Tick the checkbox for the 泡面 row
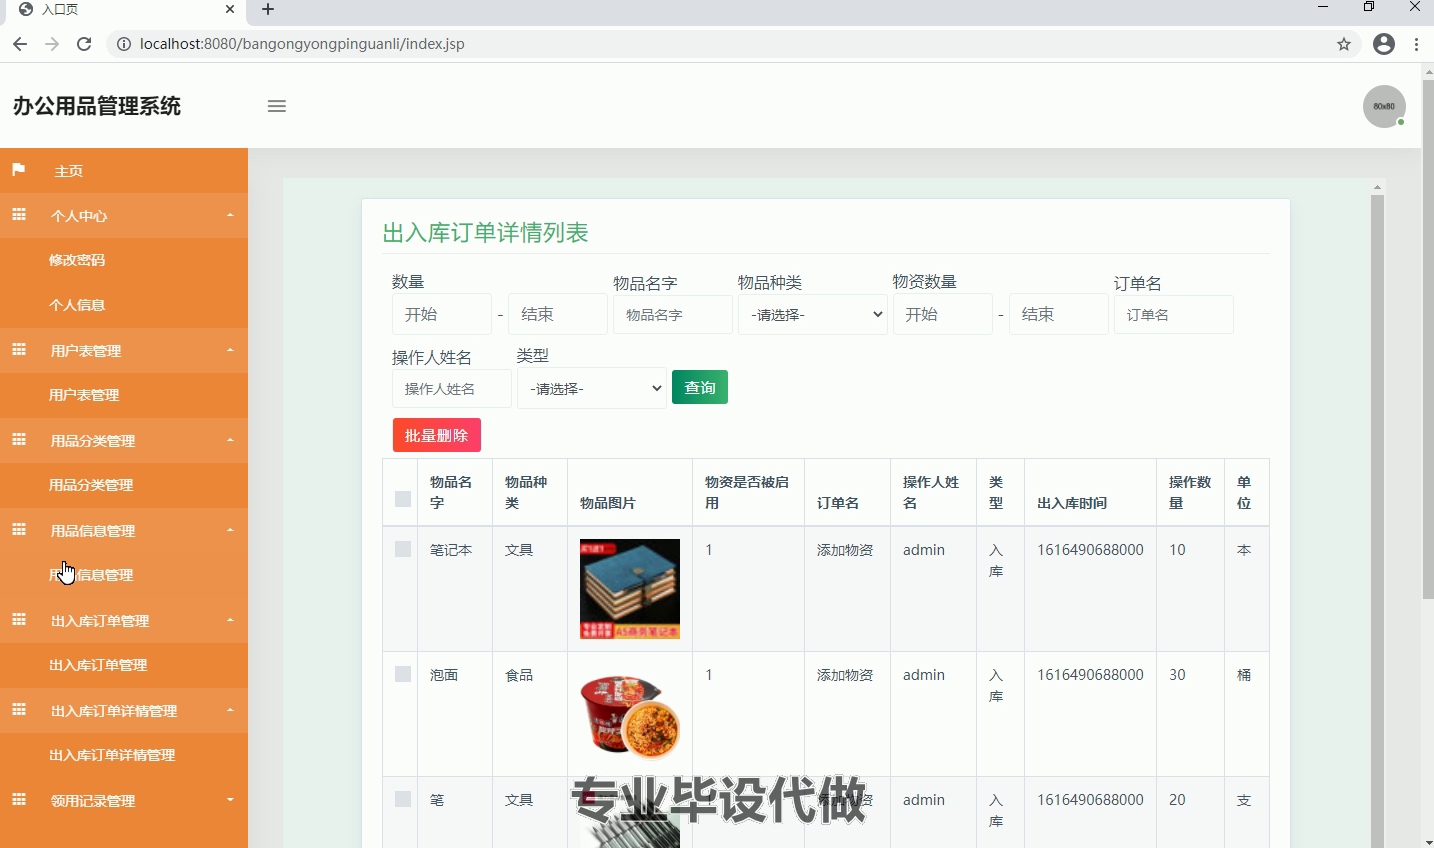Image resolution: width=1434 pixels, height=848 pixels. 403,674
